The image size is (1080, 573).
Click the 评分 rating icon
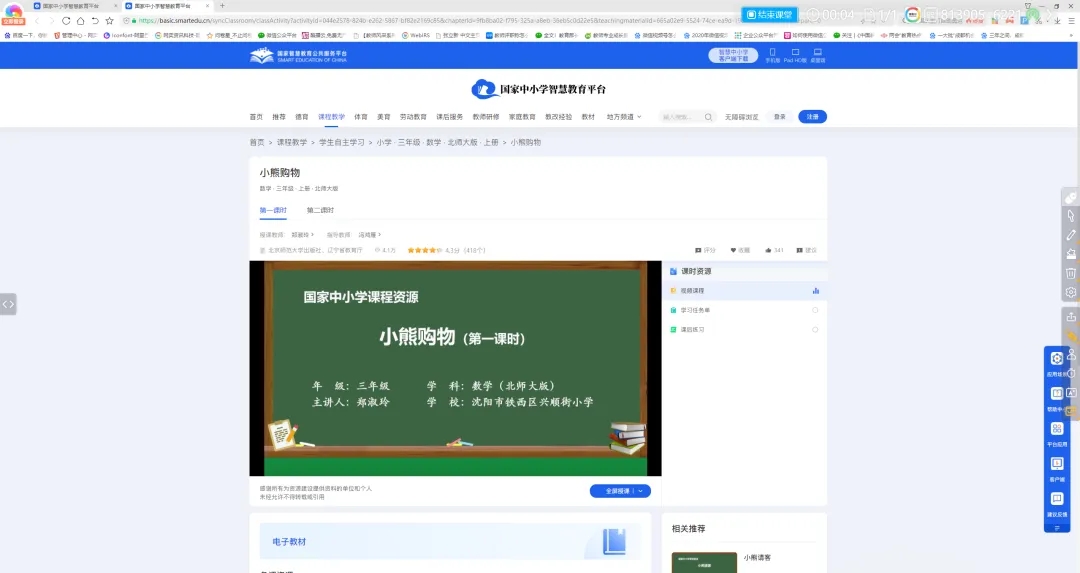pos(698,250)
